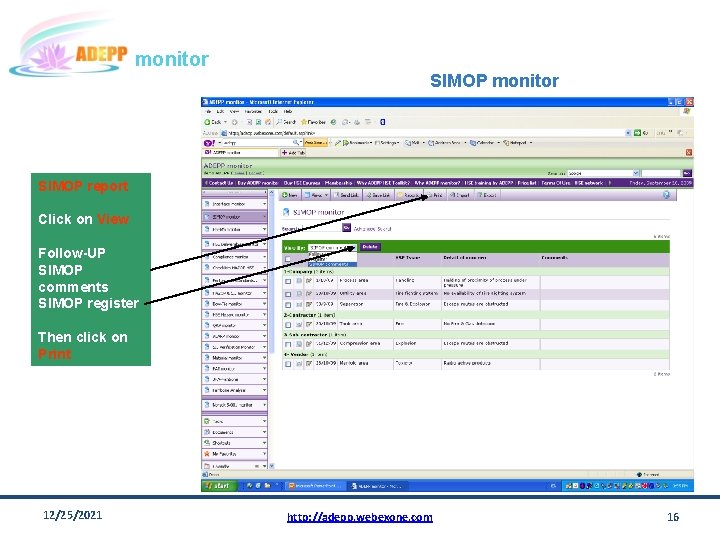Click the Help question mark icon in the list toolbar
Screen dimensions: 720x540
[x=666, y=195]
